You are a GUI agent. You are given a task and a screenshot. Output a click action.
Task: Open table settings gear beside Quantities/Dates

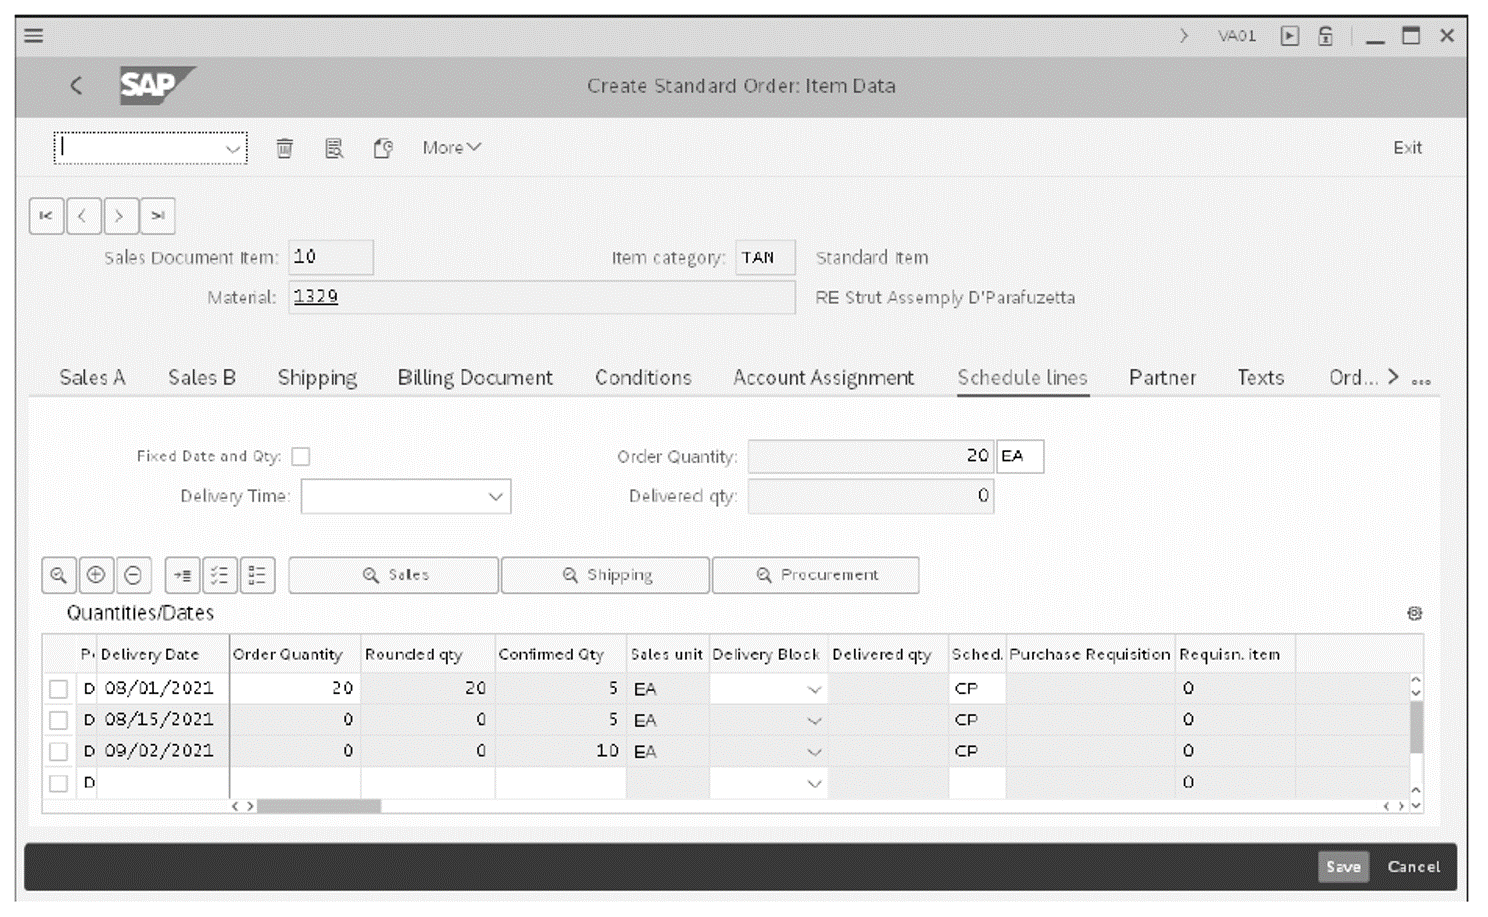coord(1414,613)
